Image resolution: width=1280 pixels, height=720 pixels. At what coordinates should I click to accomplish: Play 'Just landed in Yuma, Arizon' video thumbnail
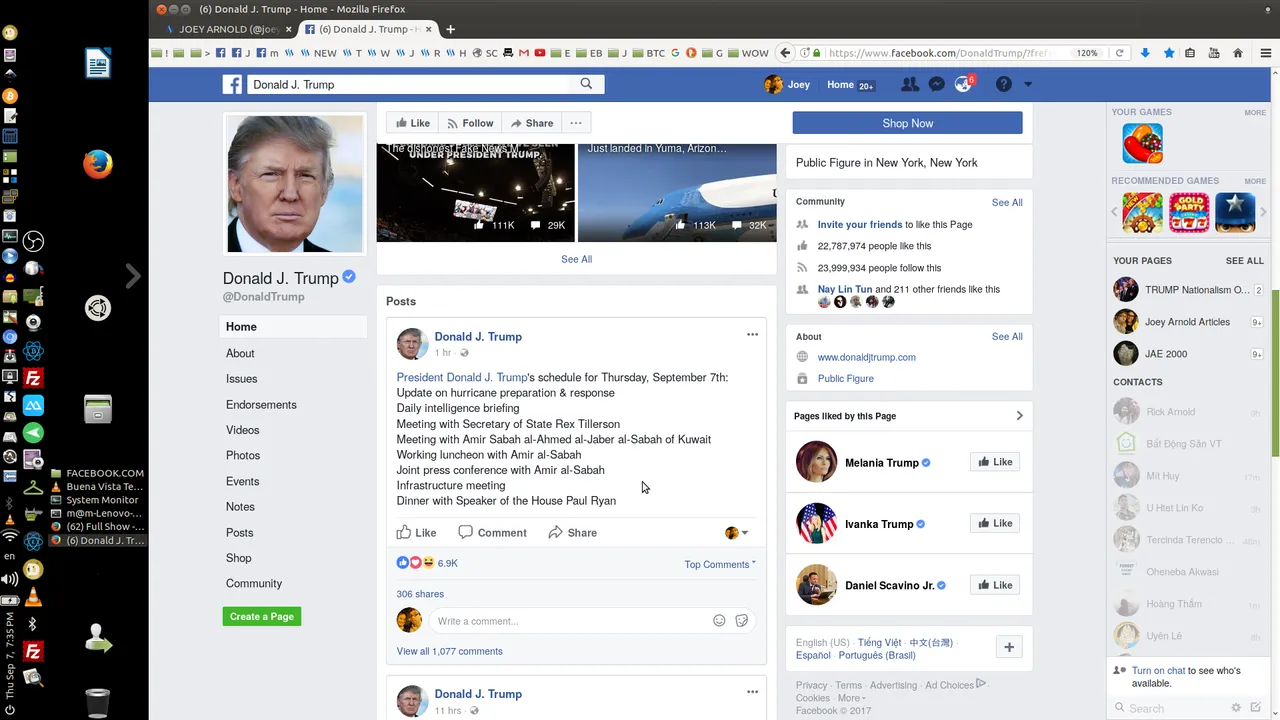pos(677,192)
